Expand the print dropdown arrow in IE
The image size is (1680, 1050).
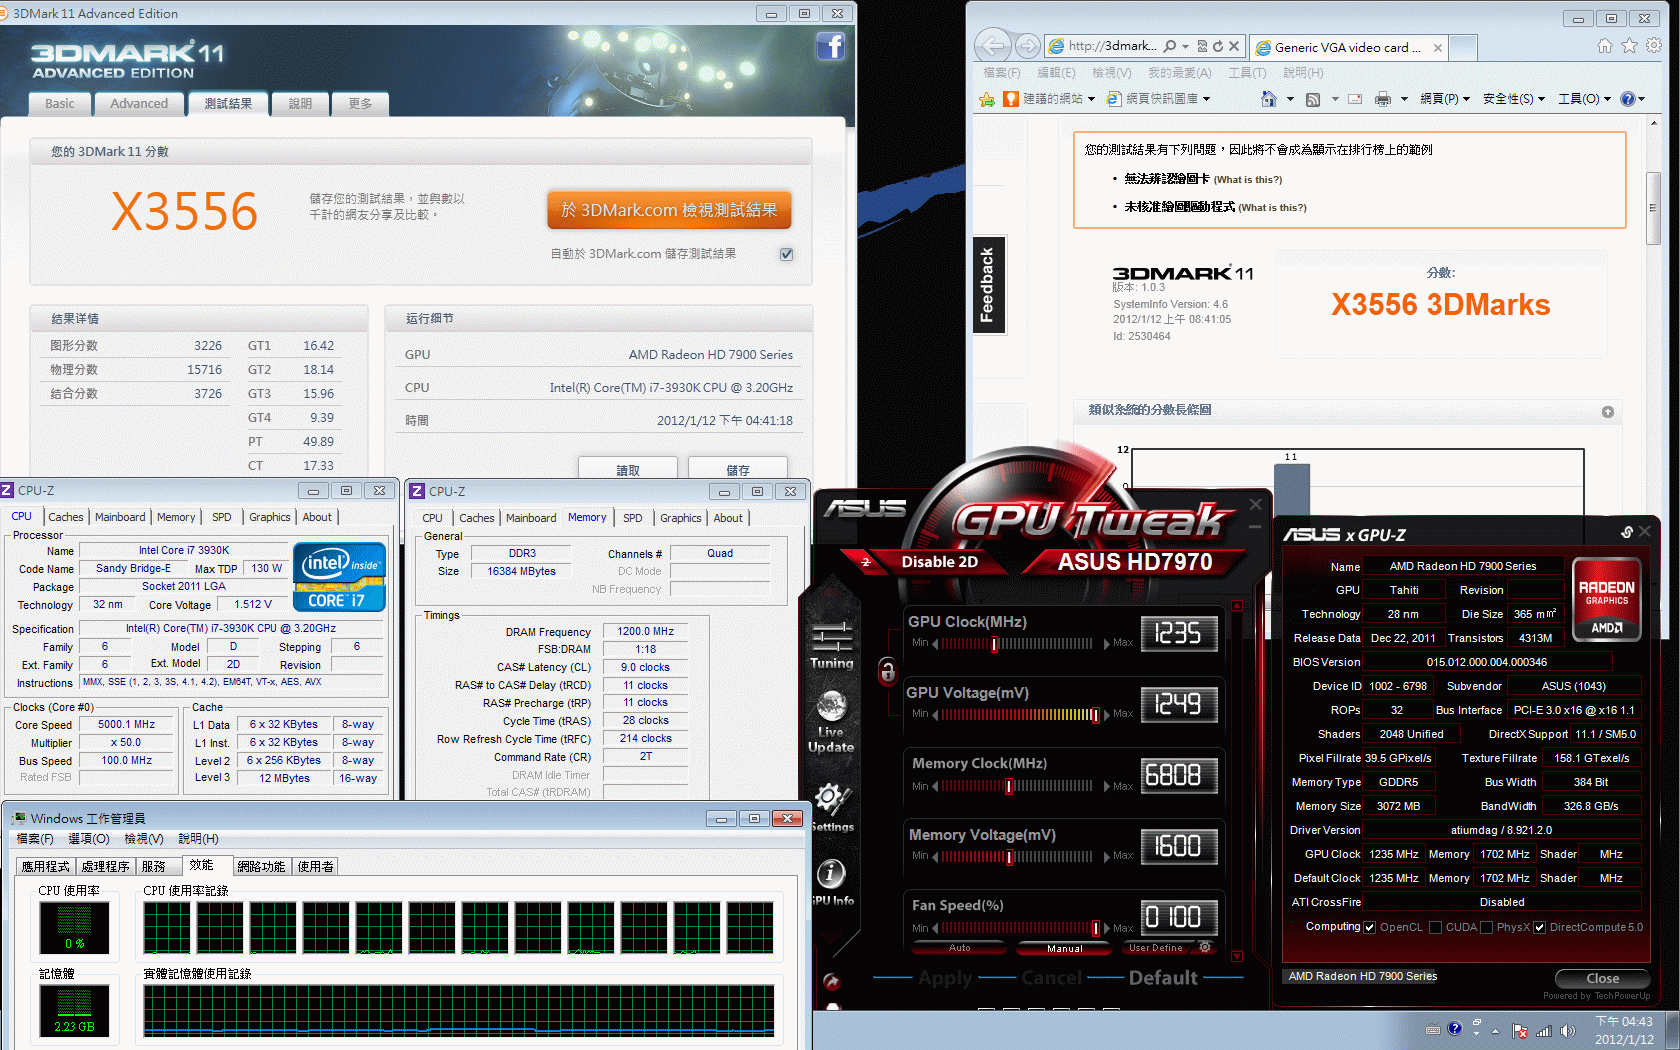1404,99
